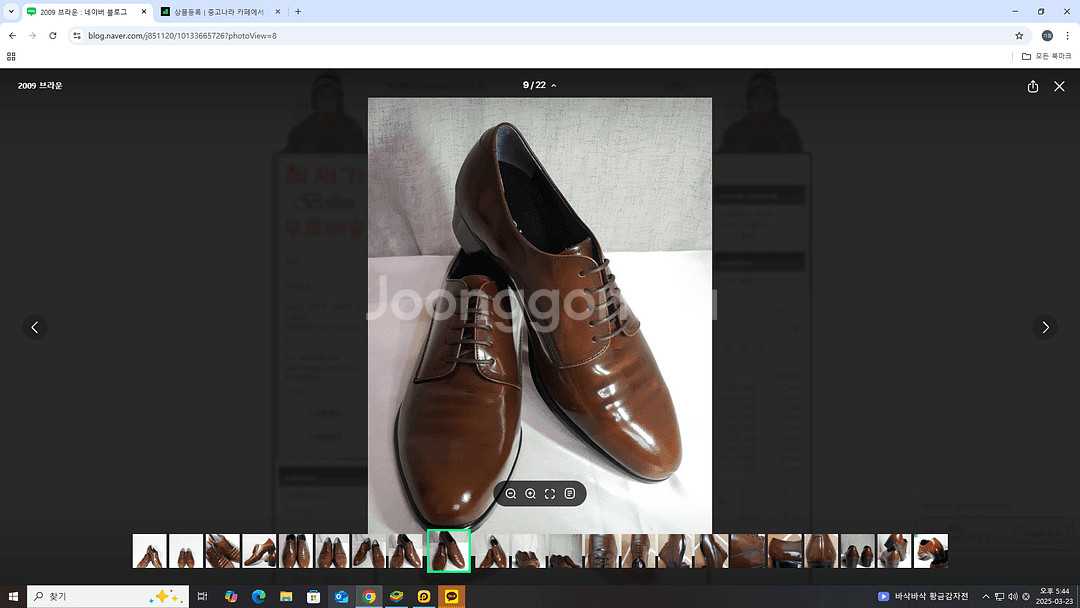Close the 2009 브라운 네이버 블로그 tab

tap(144, 12)
